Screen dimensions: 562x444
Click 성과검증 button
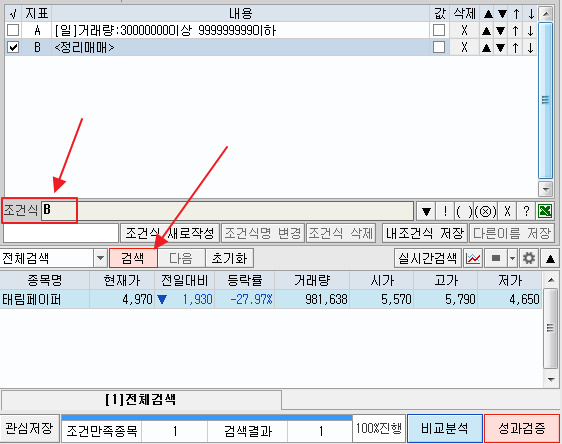click(522, 428)
